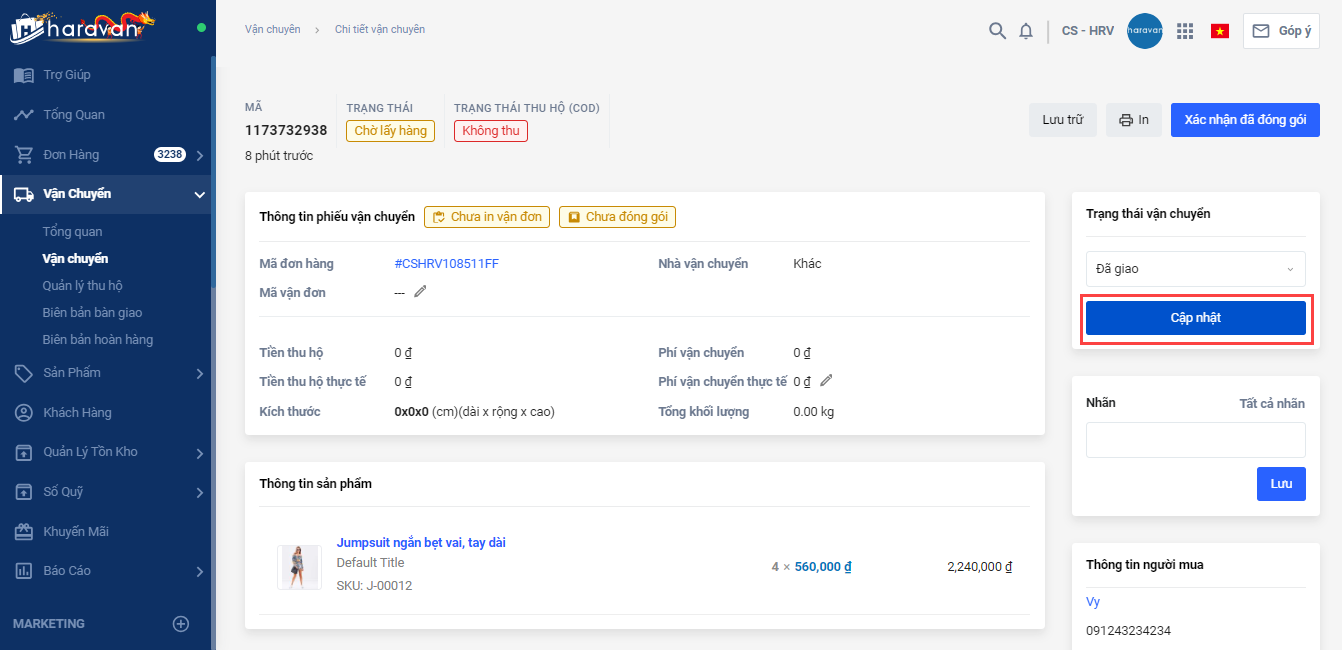
Task: Open the apps grid icon
Action: pyautogui.click(x=1185, y=31)
